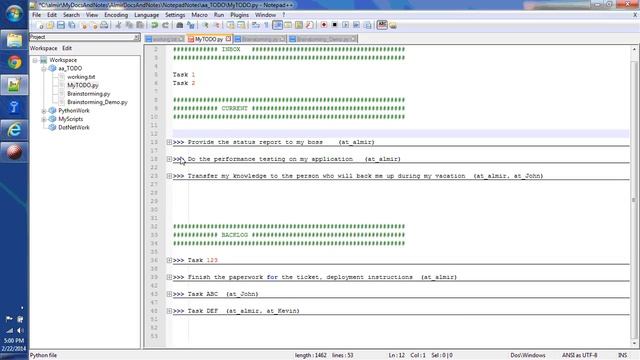Close the MyTODO.py tab

[x=228, y=39]
